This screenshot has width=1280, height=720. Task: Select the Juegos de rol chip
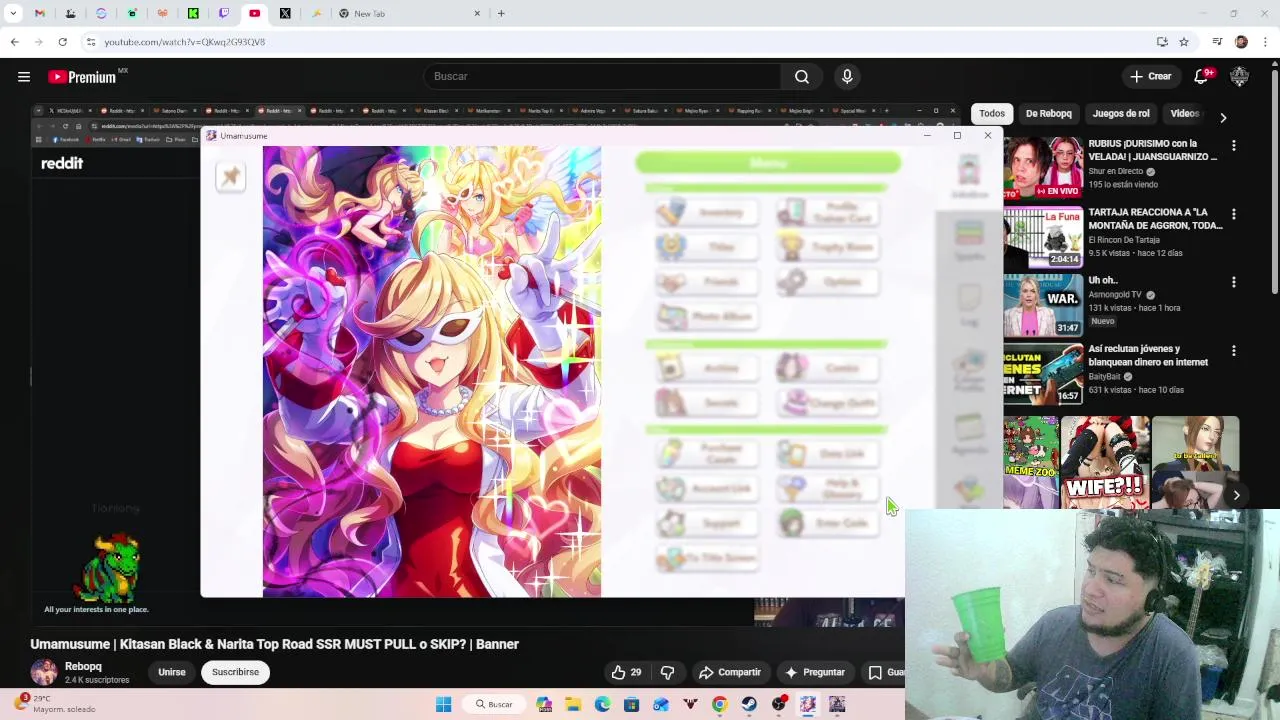(1121, 113)
